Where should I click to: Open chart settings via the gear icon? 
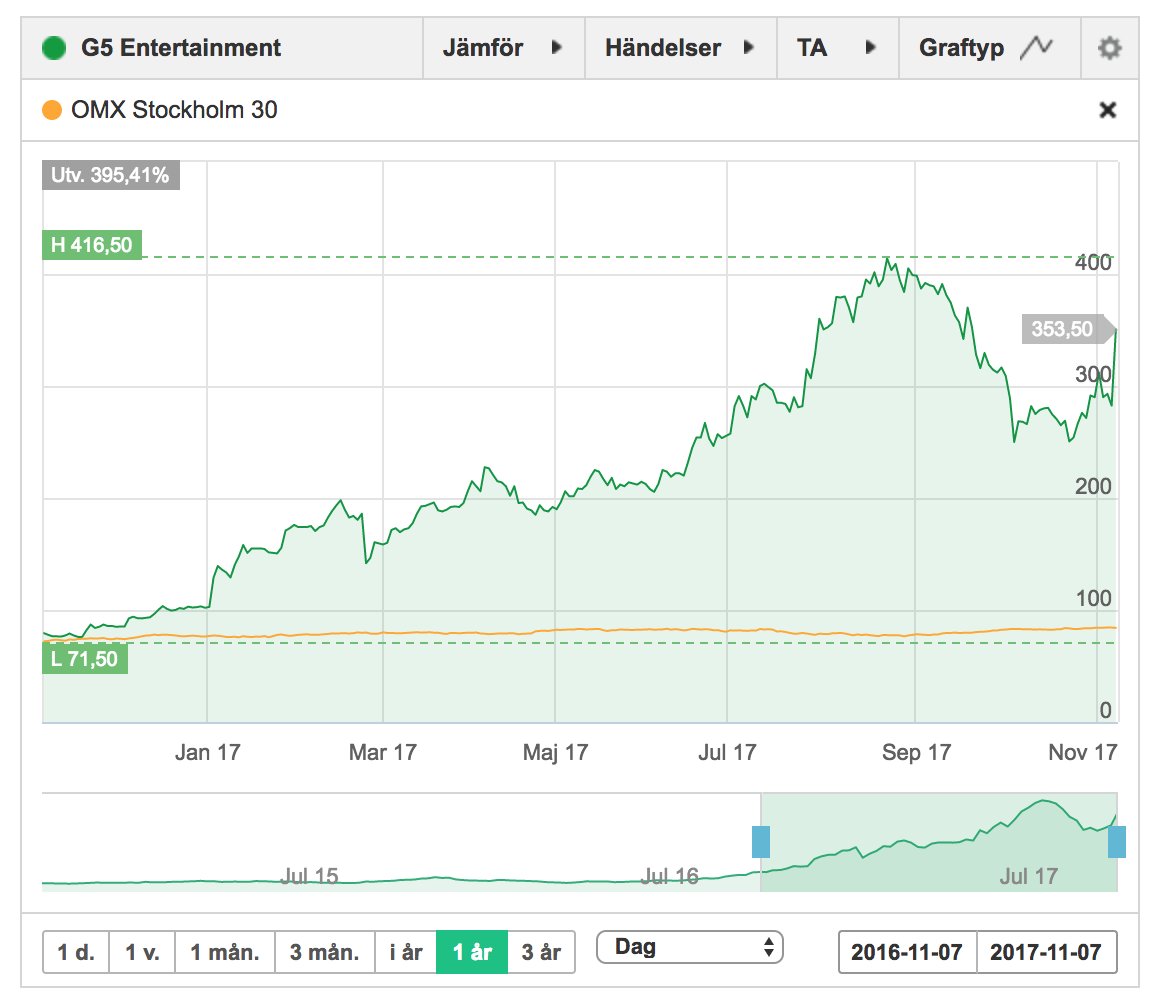pos(1109,47)
